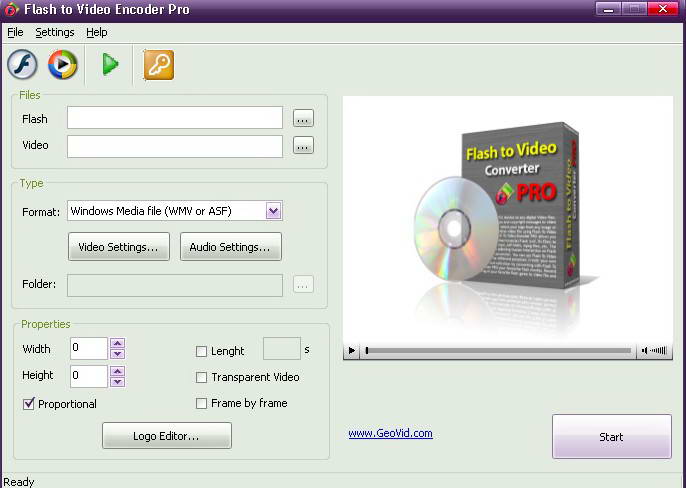Viewport: 686px width, 488px height.
Task: Minimize the Flash to Video Encoder window
Action: tap(608, 9)
